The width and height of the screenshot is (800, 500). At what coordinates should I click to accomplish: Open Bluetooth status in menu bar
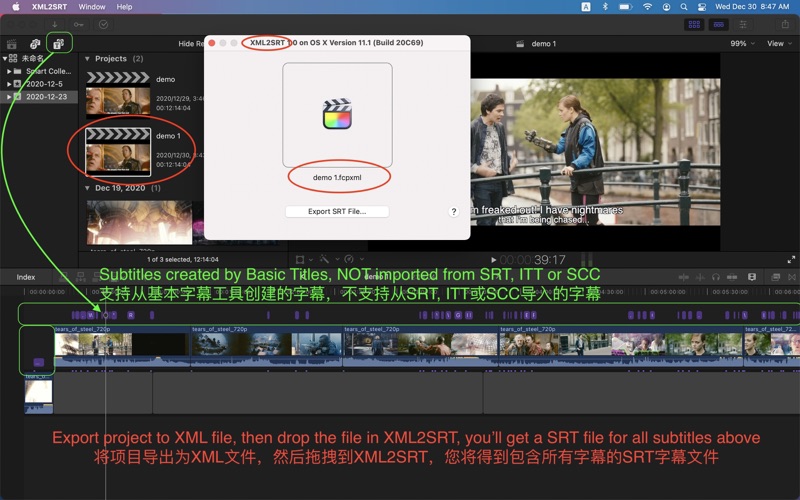point(605,7)
